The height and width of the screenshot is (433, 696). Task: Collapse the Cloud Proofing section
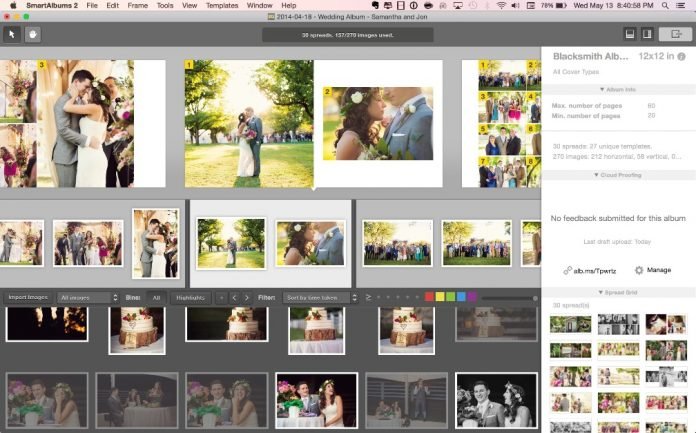617,175
